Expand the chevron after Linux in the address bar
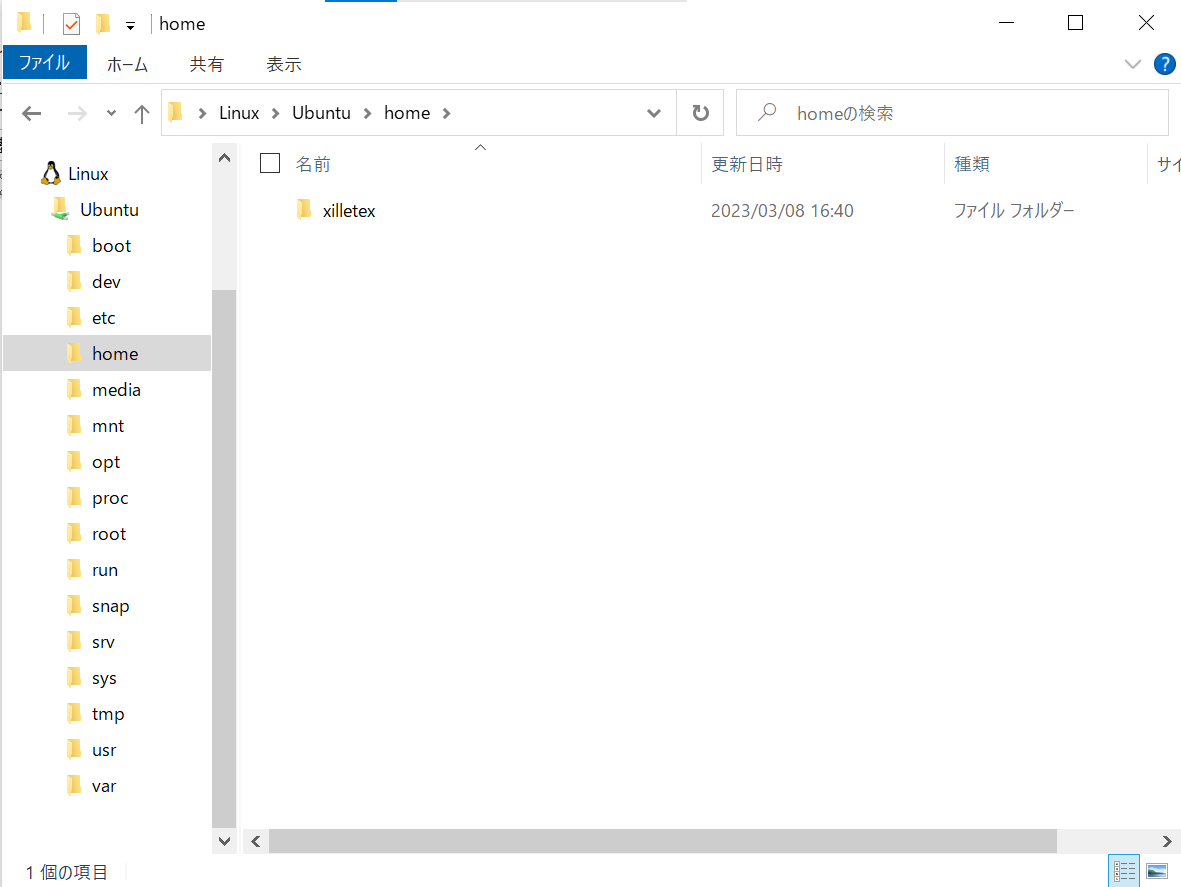Viewport: 1181px width, 887px height. 276,113
